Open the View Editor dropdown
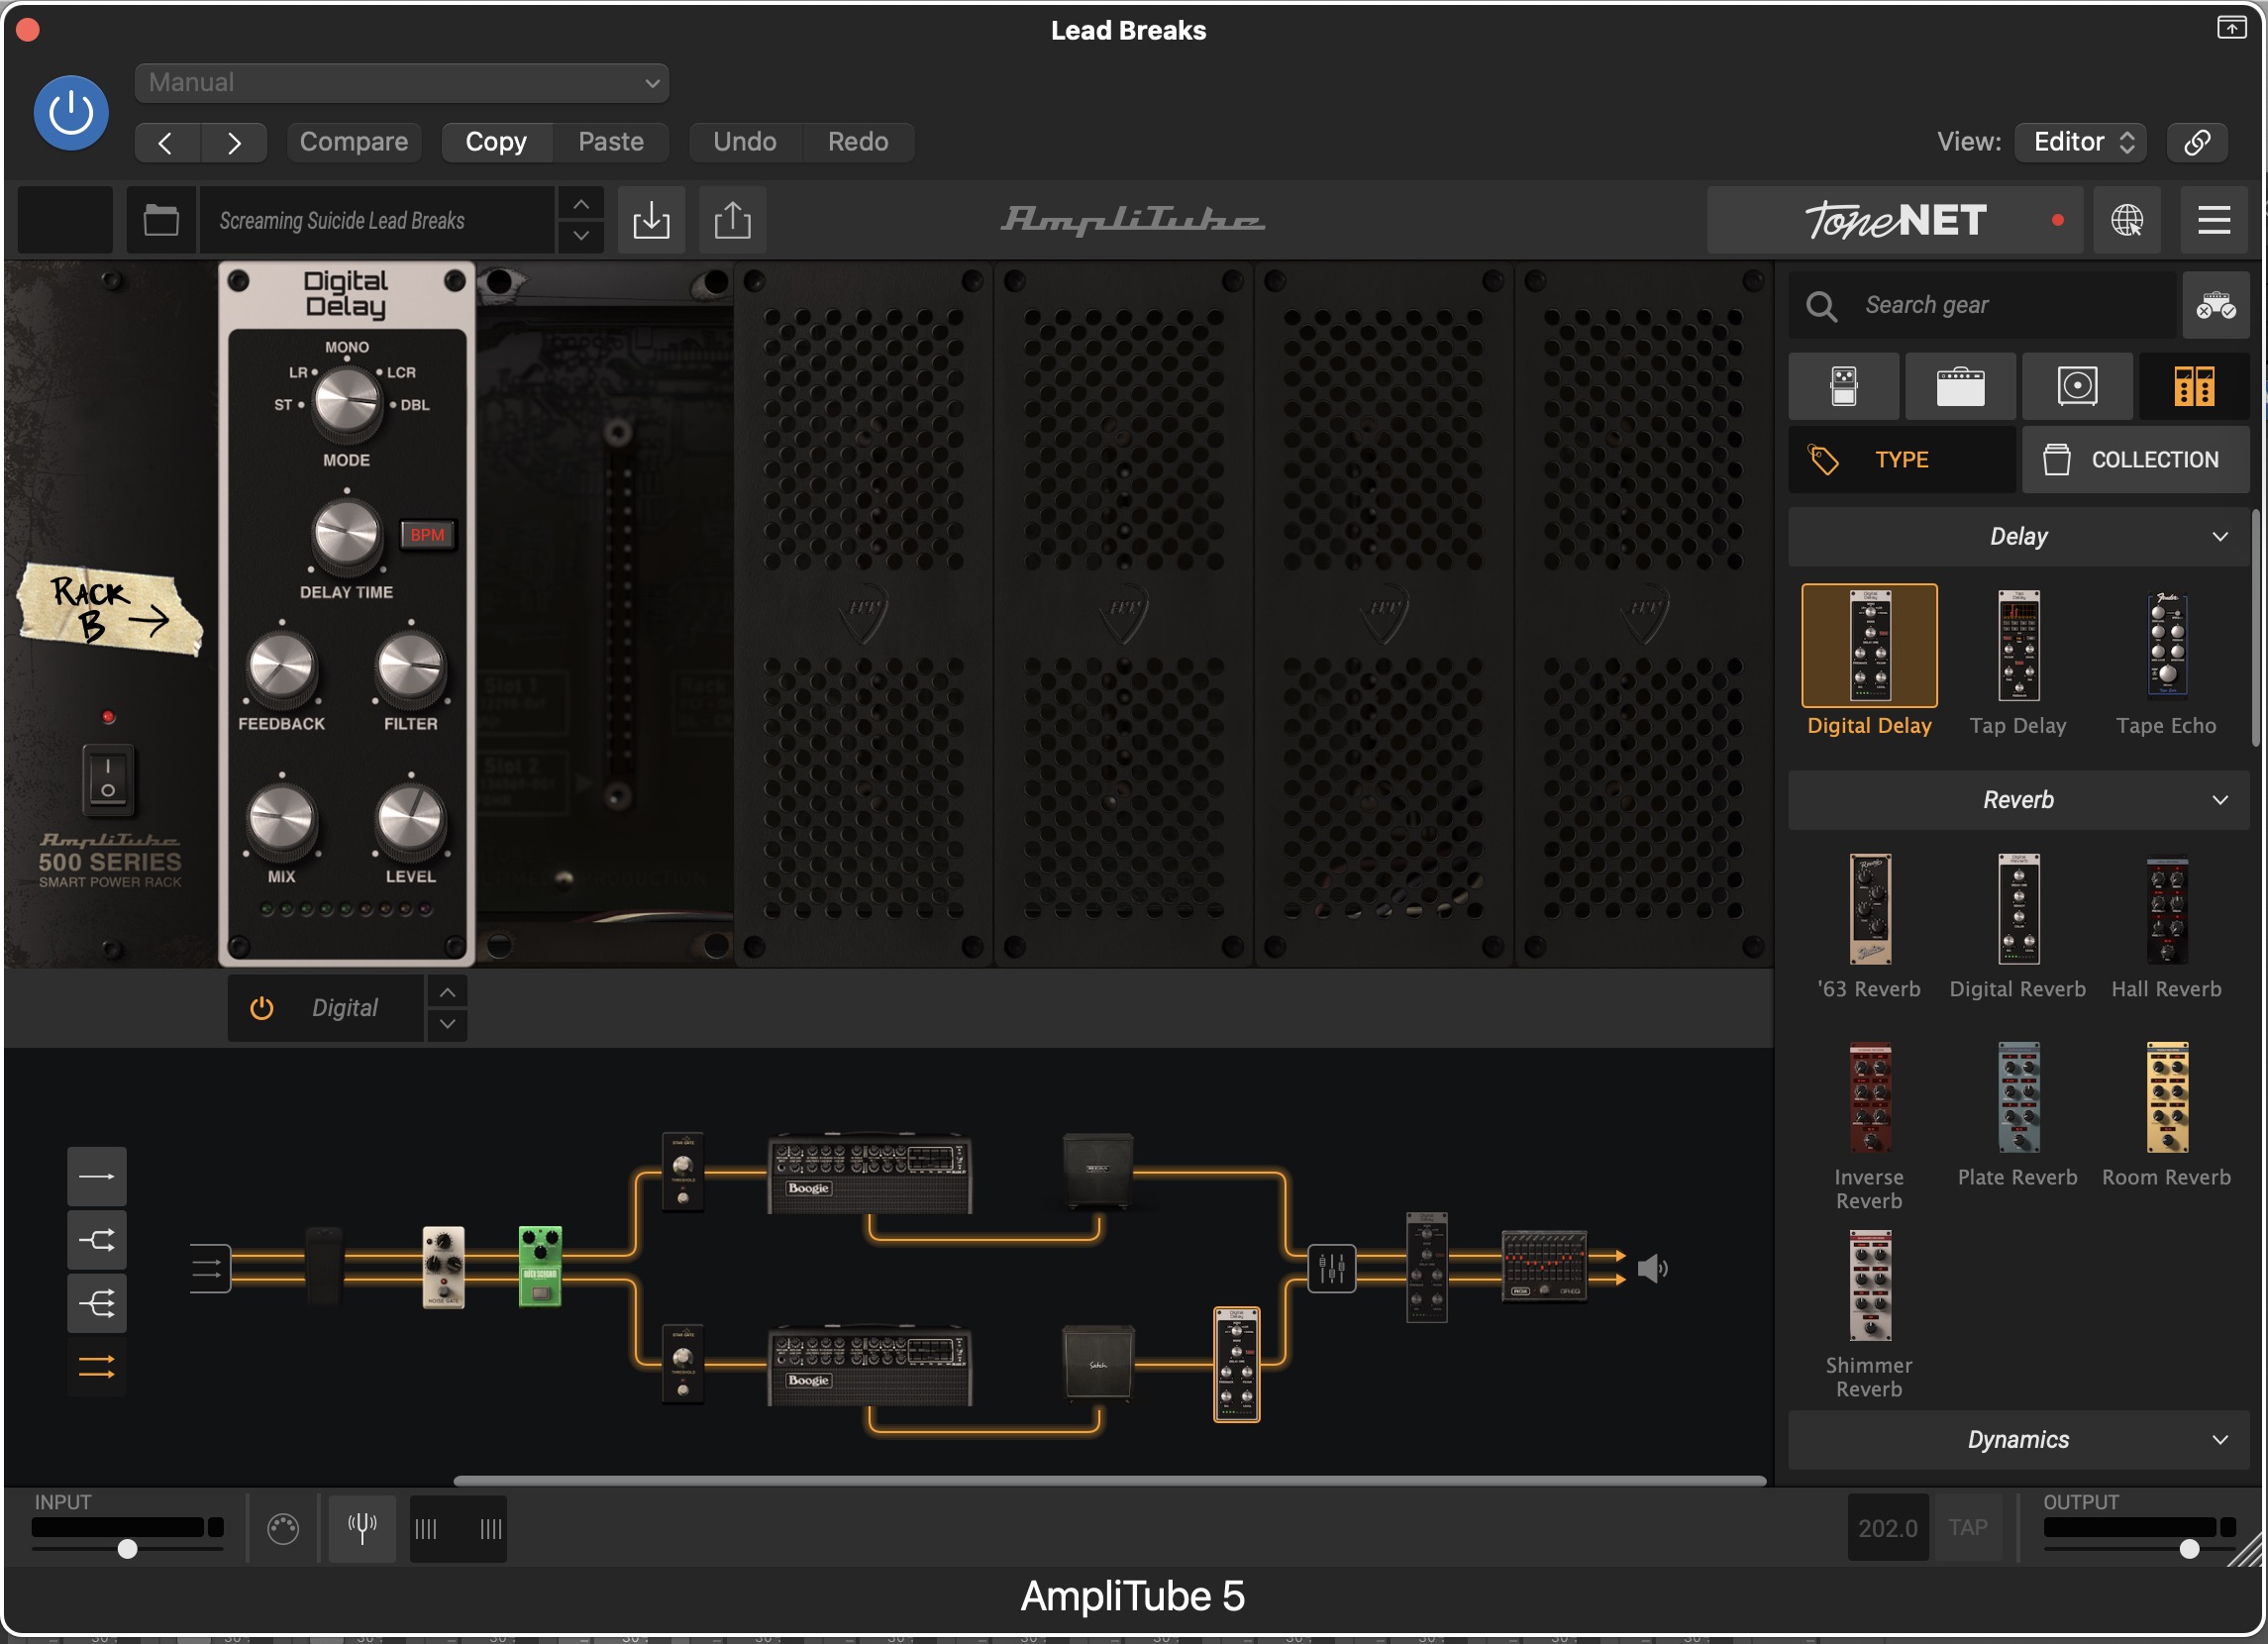 [2080, 142]
